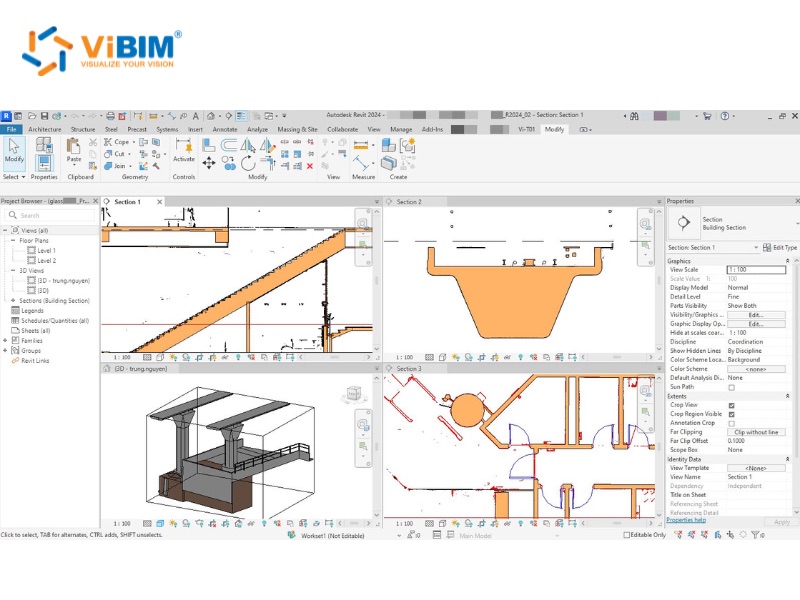Expand the Groups node

point(5,351)
